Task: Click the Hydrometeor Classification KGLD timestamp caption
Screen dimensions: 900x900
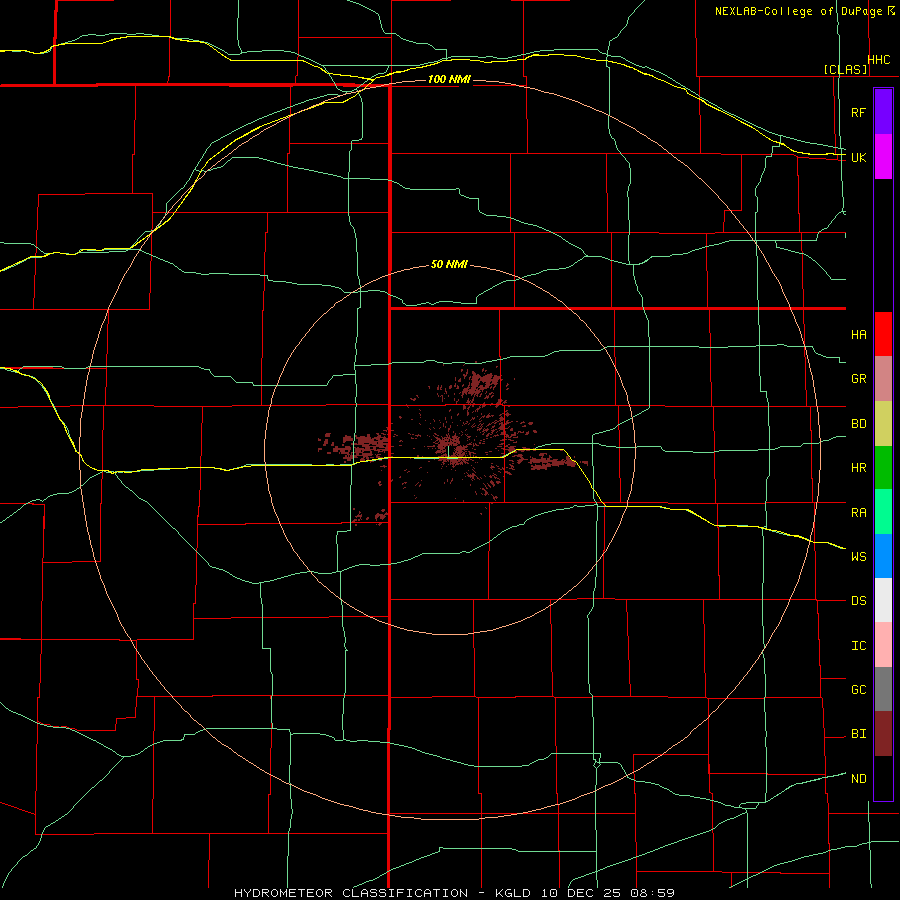Action: [454, 893]
